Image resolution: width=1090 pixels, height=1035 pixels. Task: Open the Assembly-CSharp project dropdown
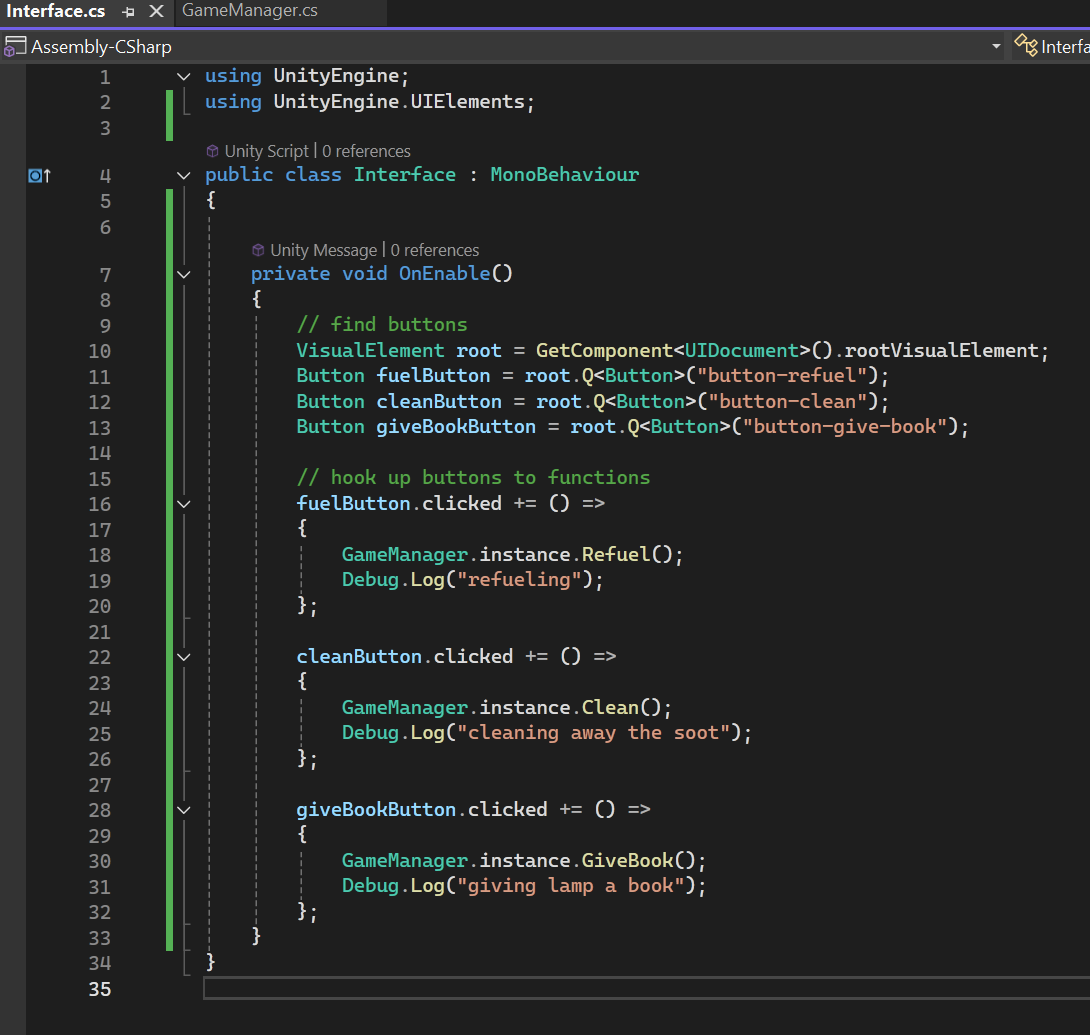[996, 47]
